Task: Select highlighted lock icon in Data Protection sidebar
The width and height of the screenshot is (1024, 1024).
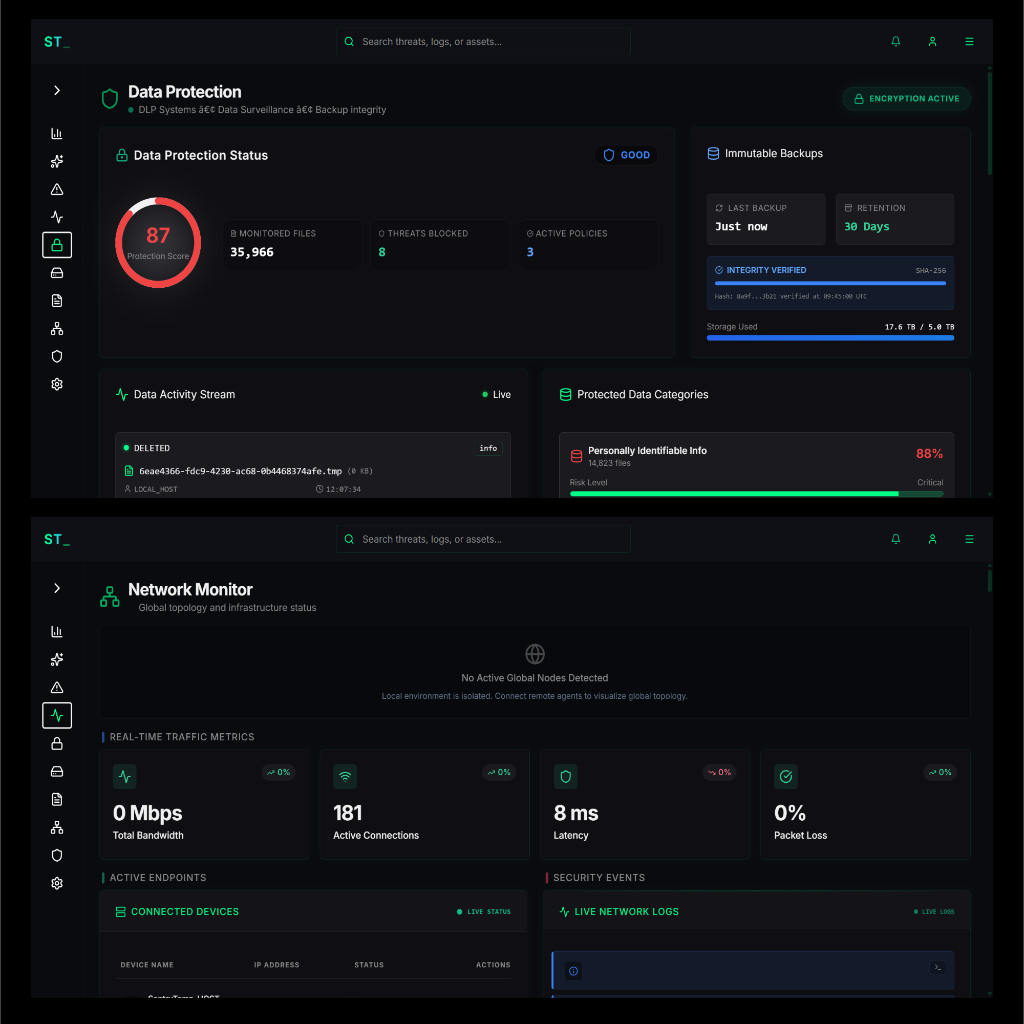Action: point(57,245)
